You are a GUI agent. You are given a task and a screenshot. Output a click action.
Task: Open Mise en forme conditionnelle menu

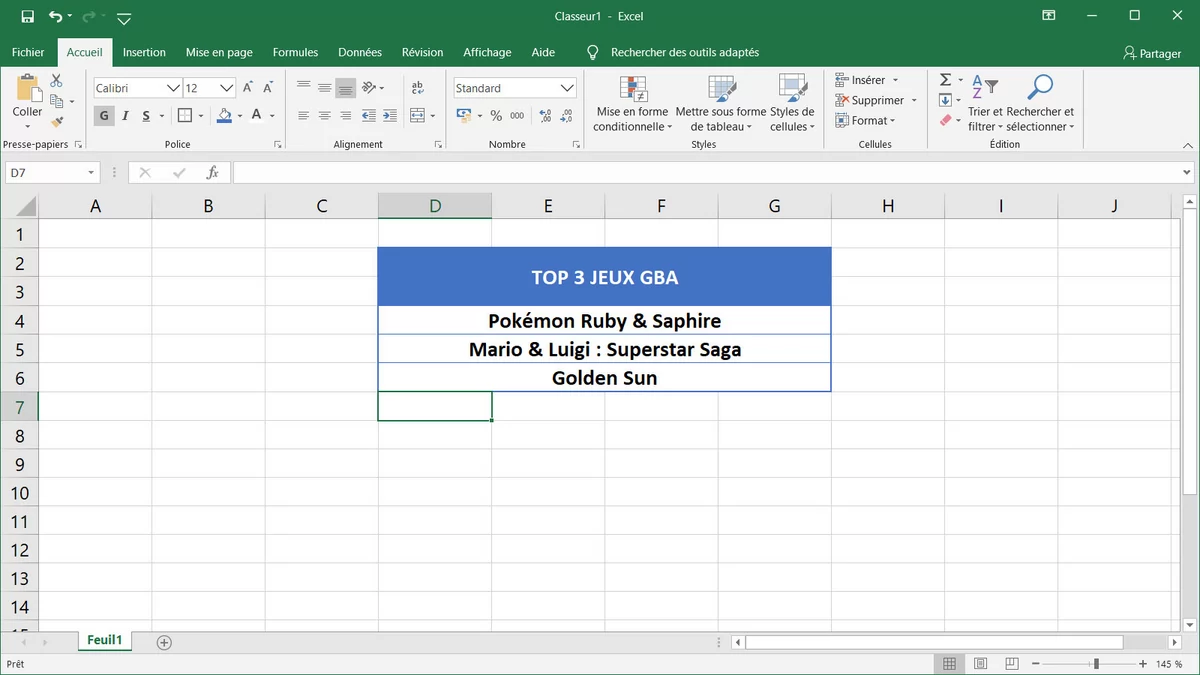coord(632,103)
